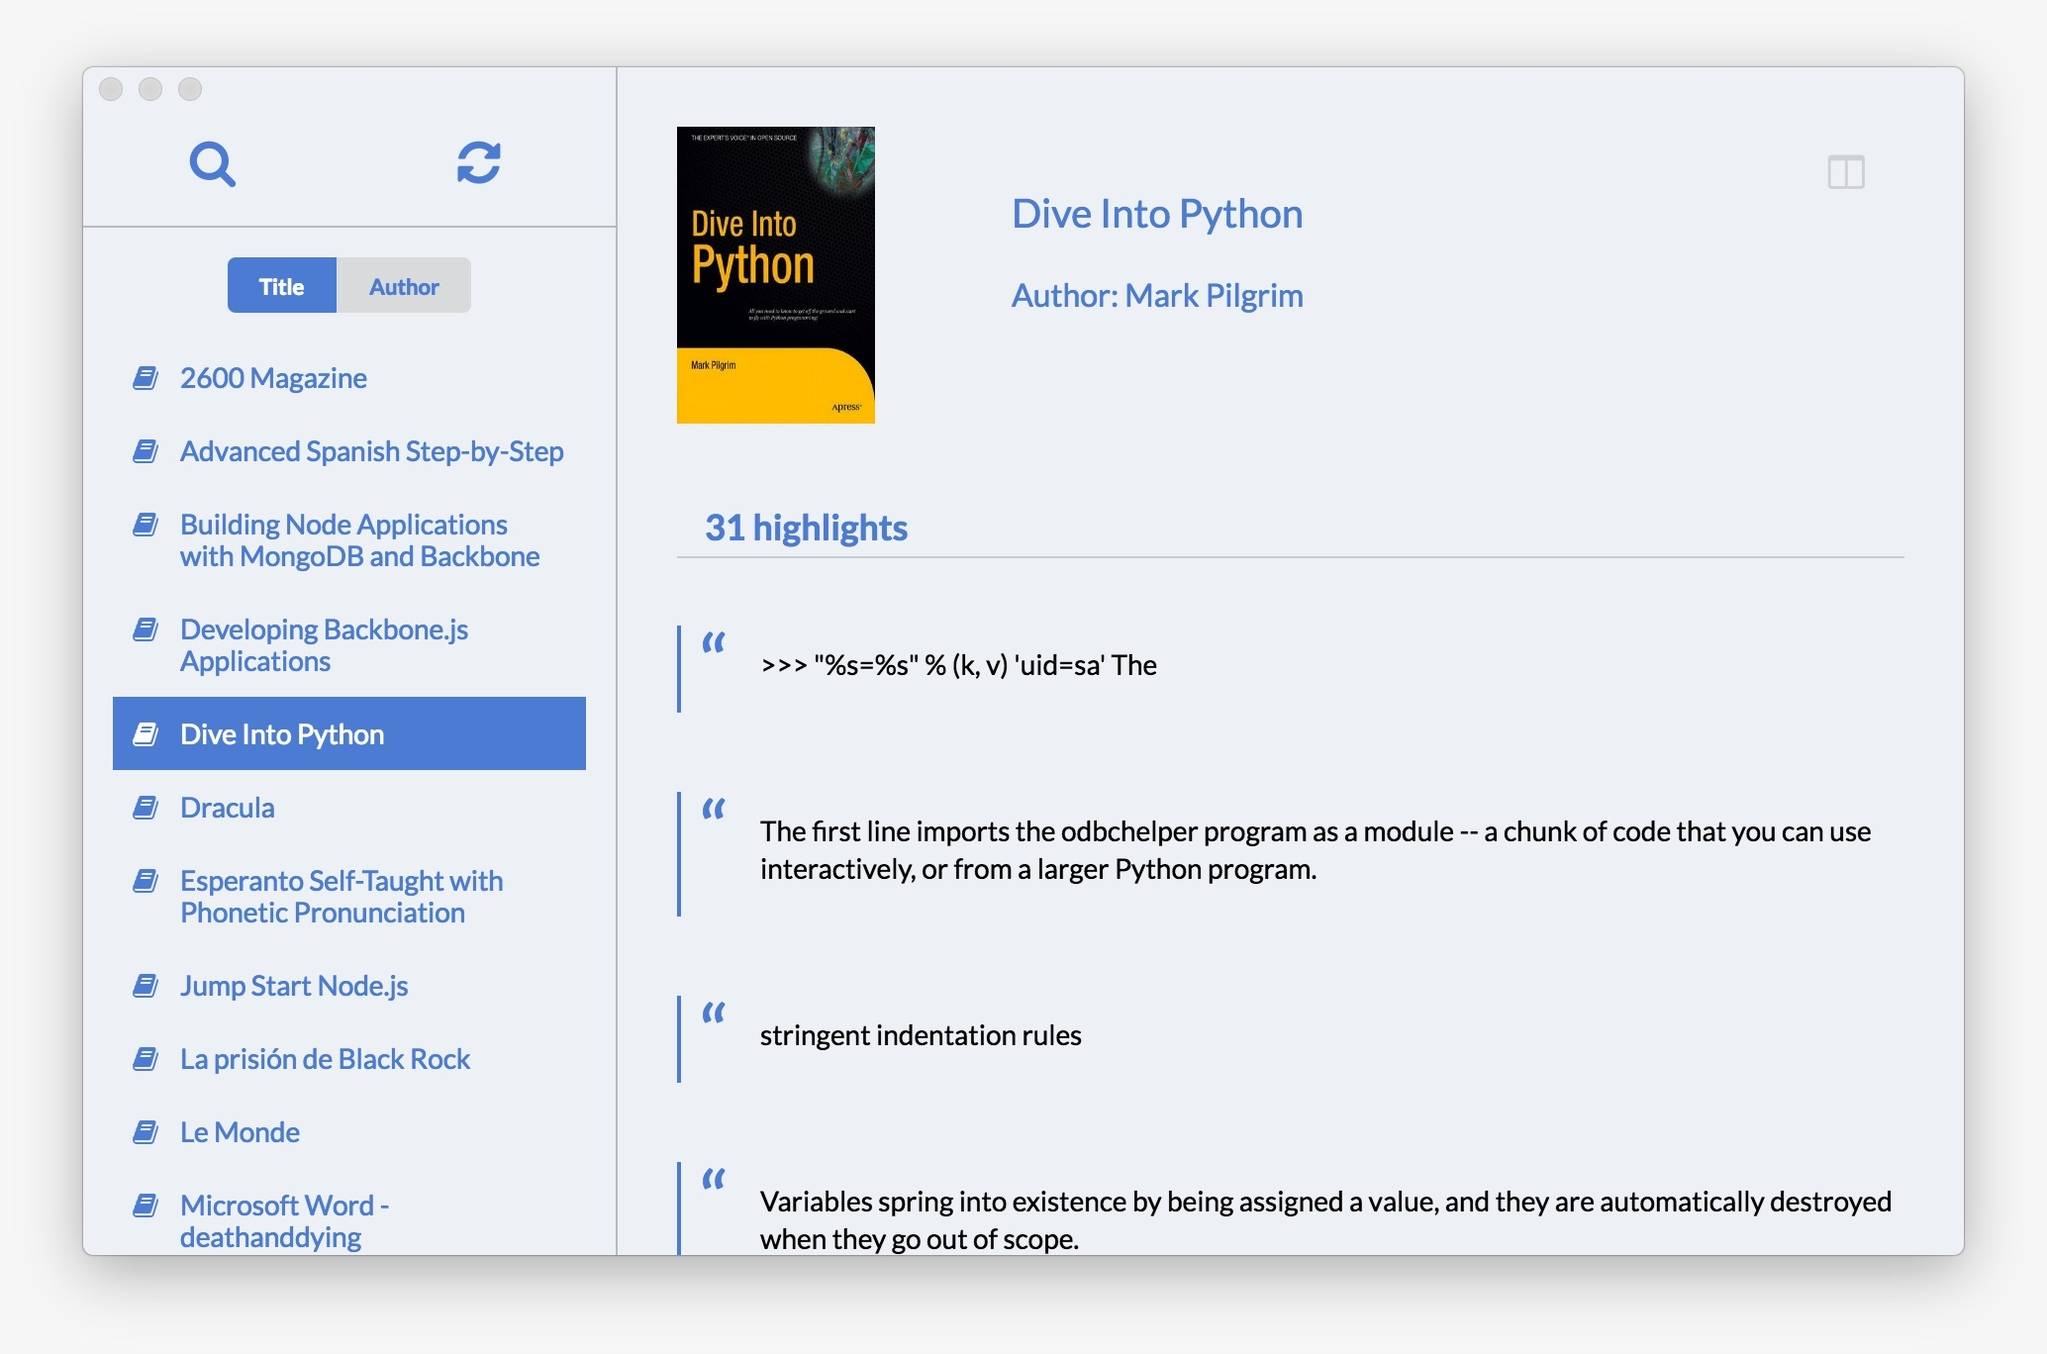The width and height of the screenshot is (2047, 1354).
Task: Select Developing Backbone.js Applications book
Action: click(349, 645)
